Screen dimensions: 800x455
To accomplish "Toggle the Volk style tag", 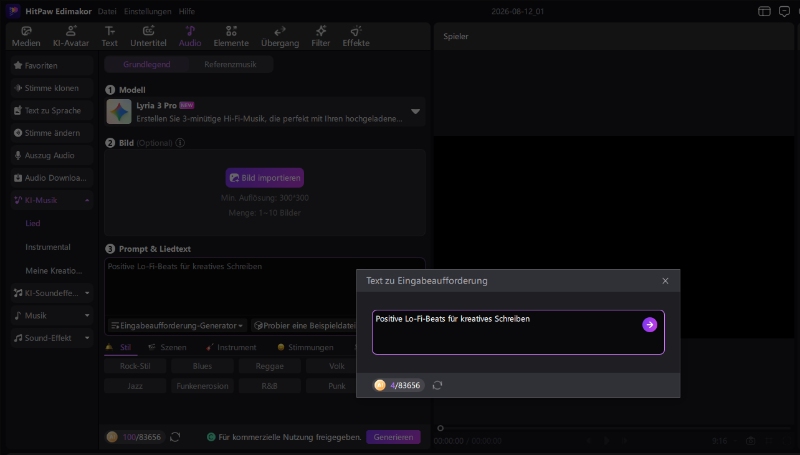I will (x=331, y=366).
